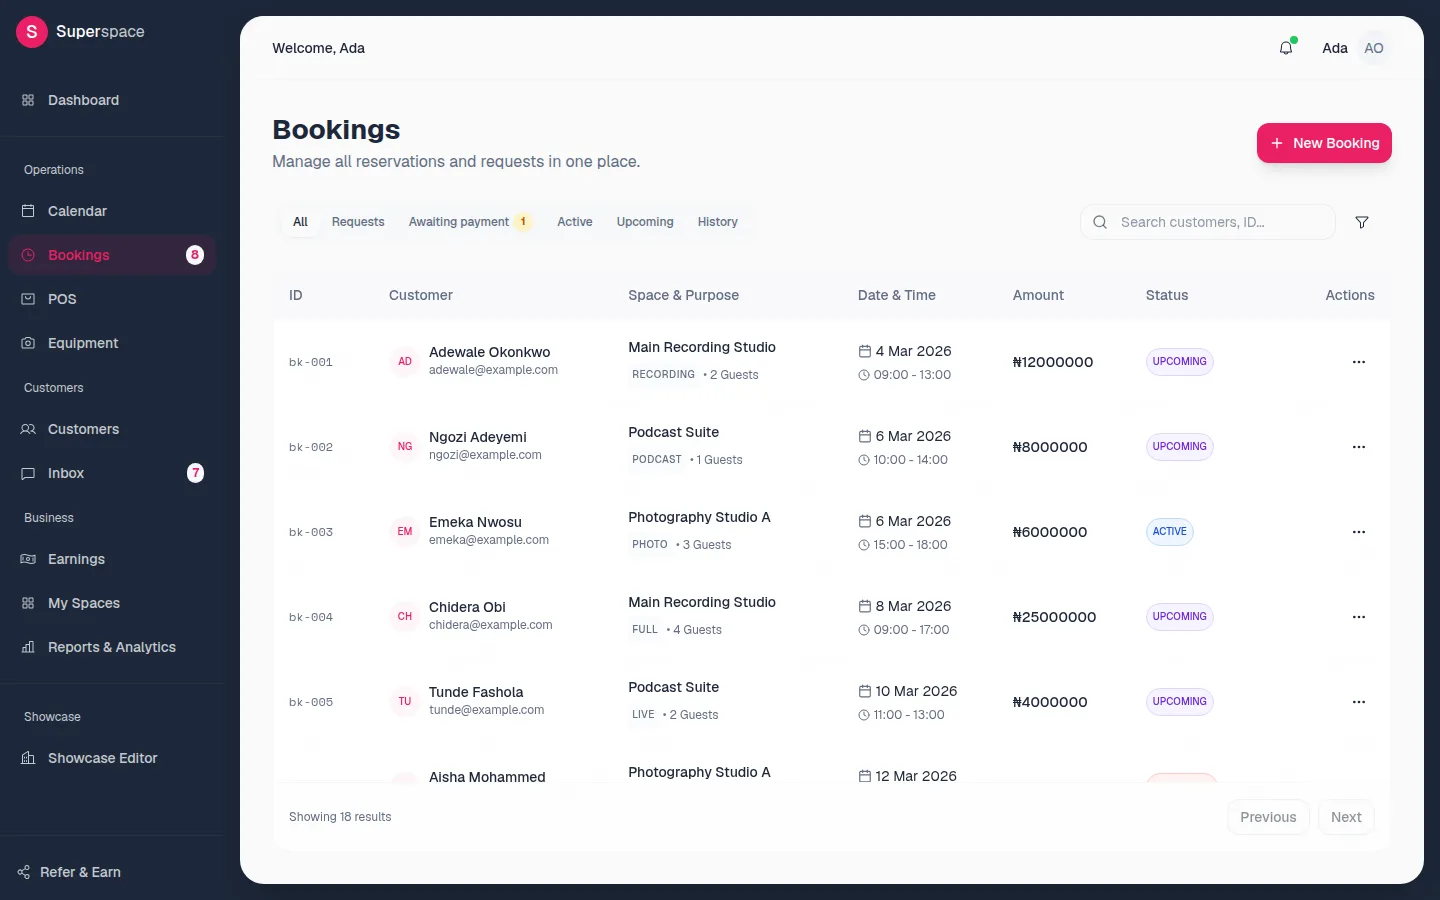The width and height of the screenshot is (1440, 900).
Task: Open actions menu for Ngozi Adeyemi booking
Action: (x=1358, y=447)
